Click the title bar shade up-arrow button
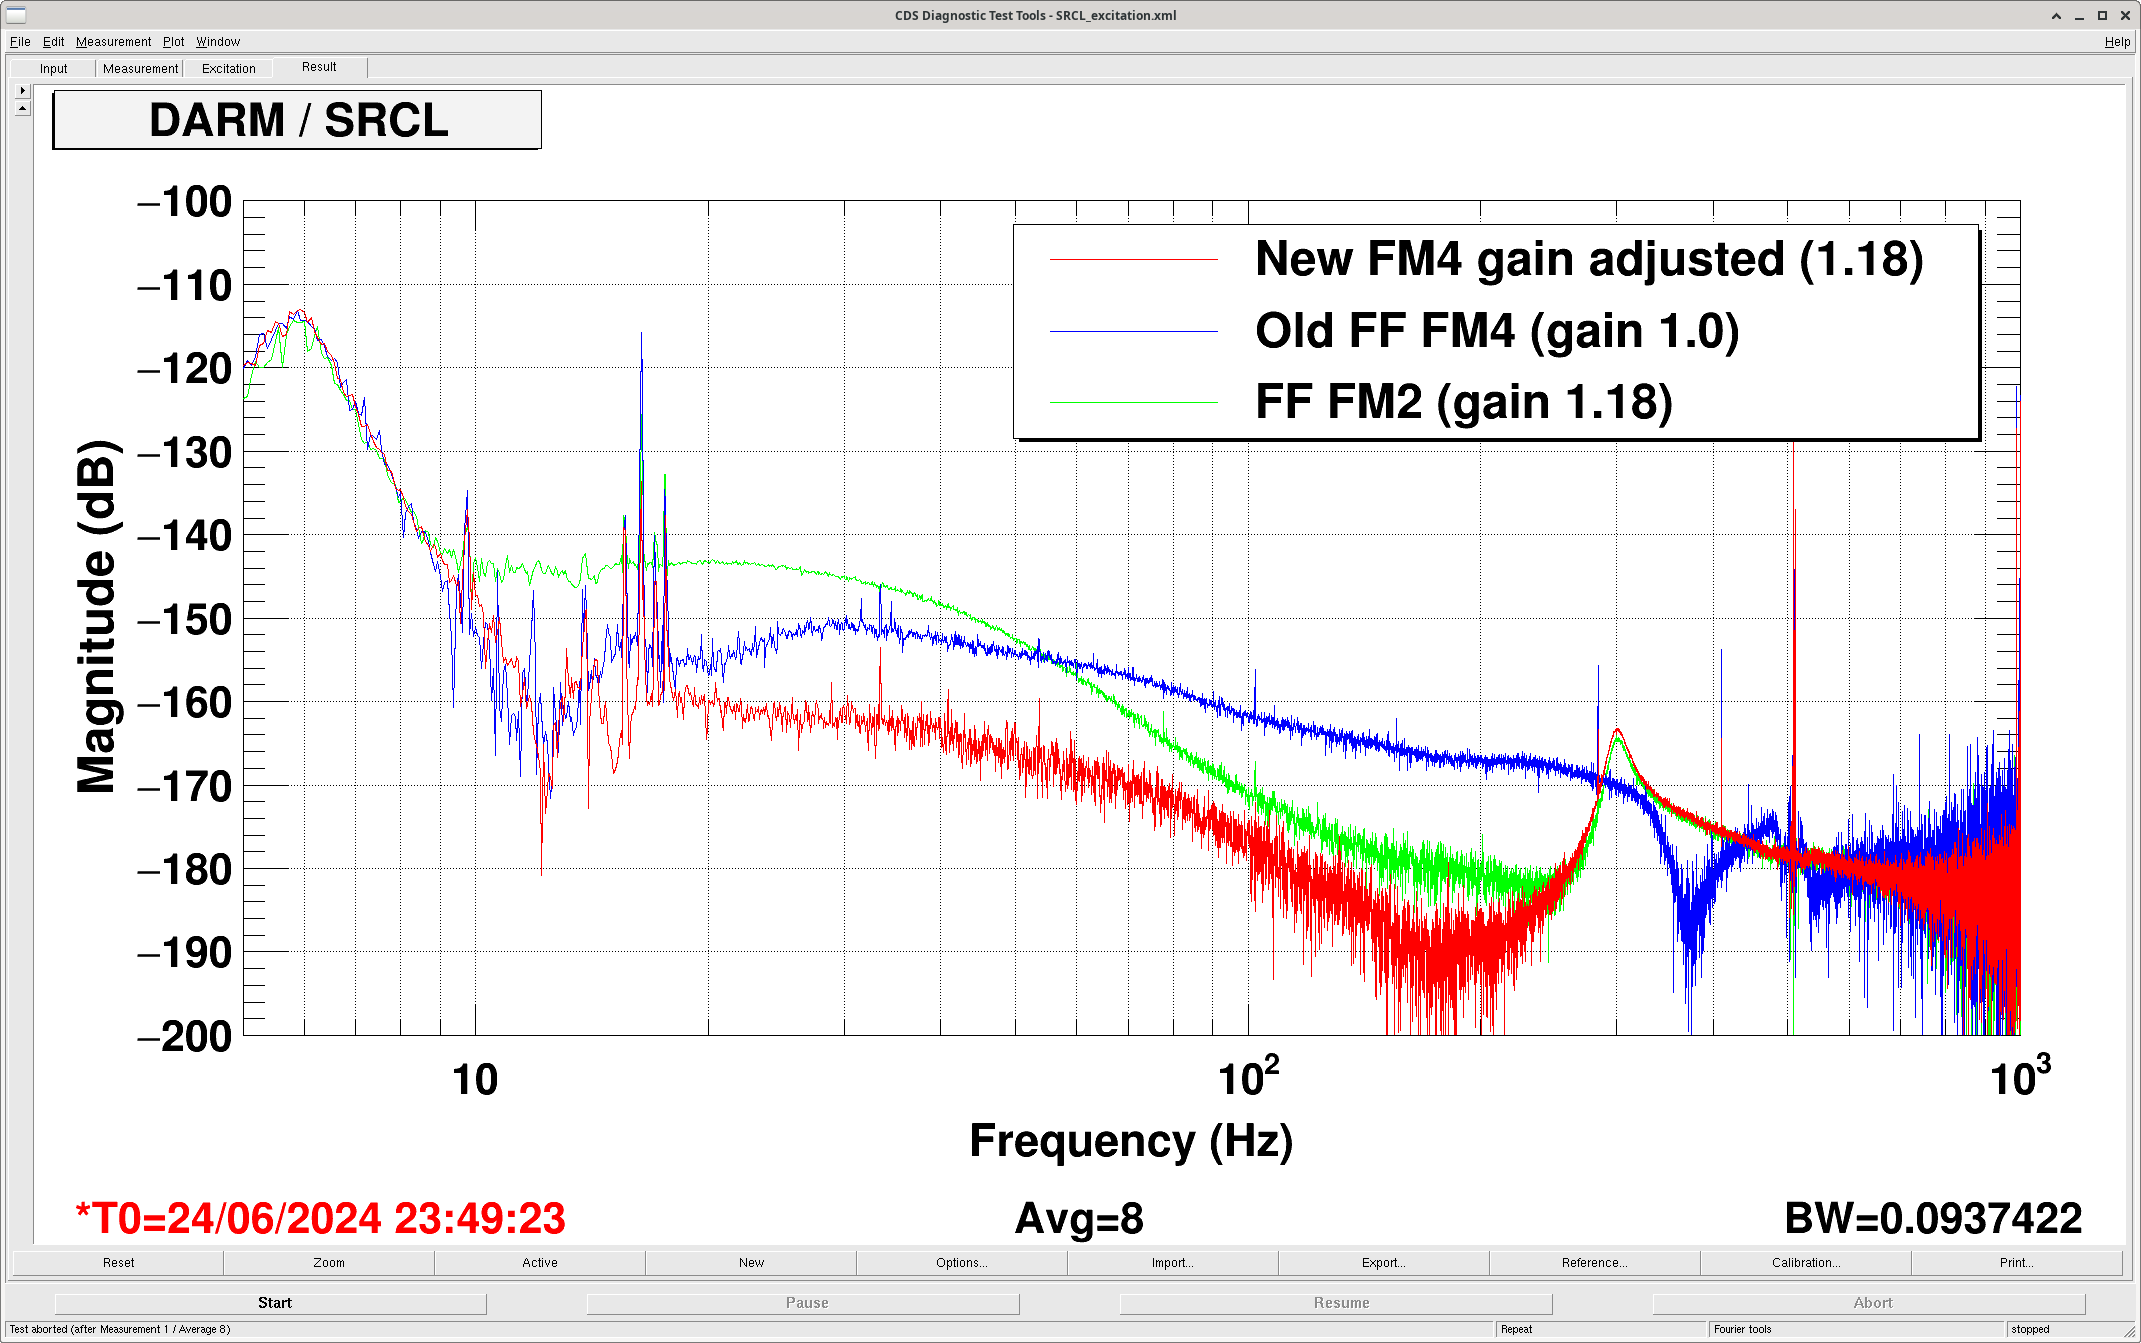This screenshot has height=1343, width=2141. (x=2056, y=15)
